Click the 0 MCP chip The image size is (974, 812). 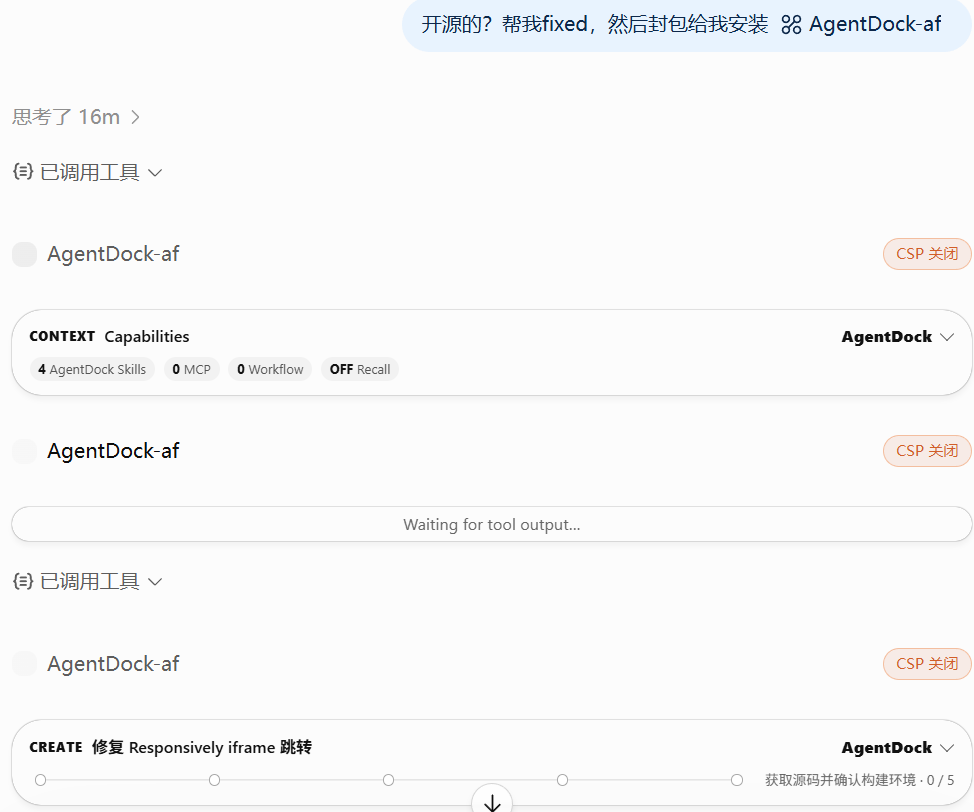coord(191,369)
